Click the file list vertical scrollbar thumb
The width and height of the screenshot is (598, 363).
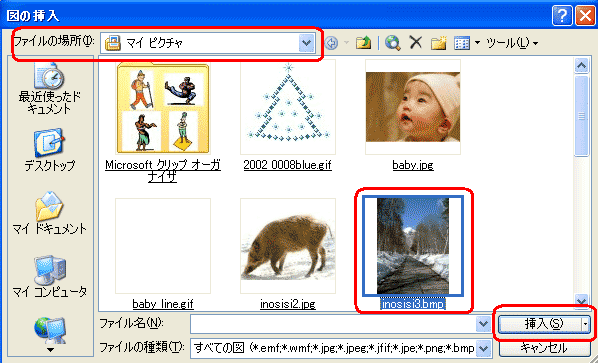581,116
